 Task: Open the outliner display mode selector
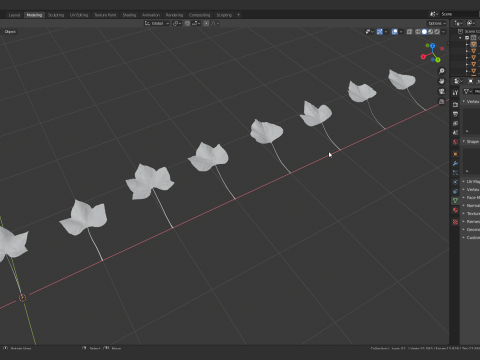coord(459,23)
